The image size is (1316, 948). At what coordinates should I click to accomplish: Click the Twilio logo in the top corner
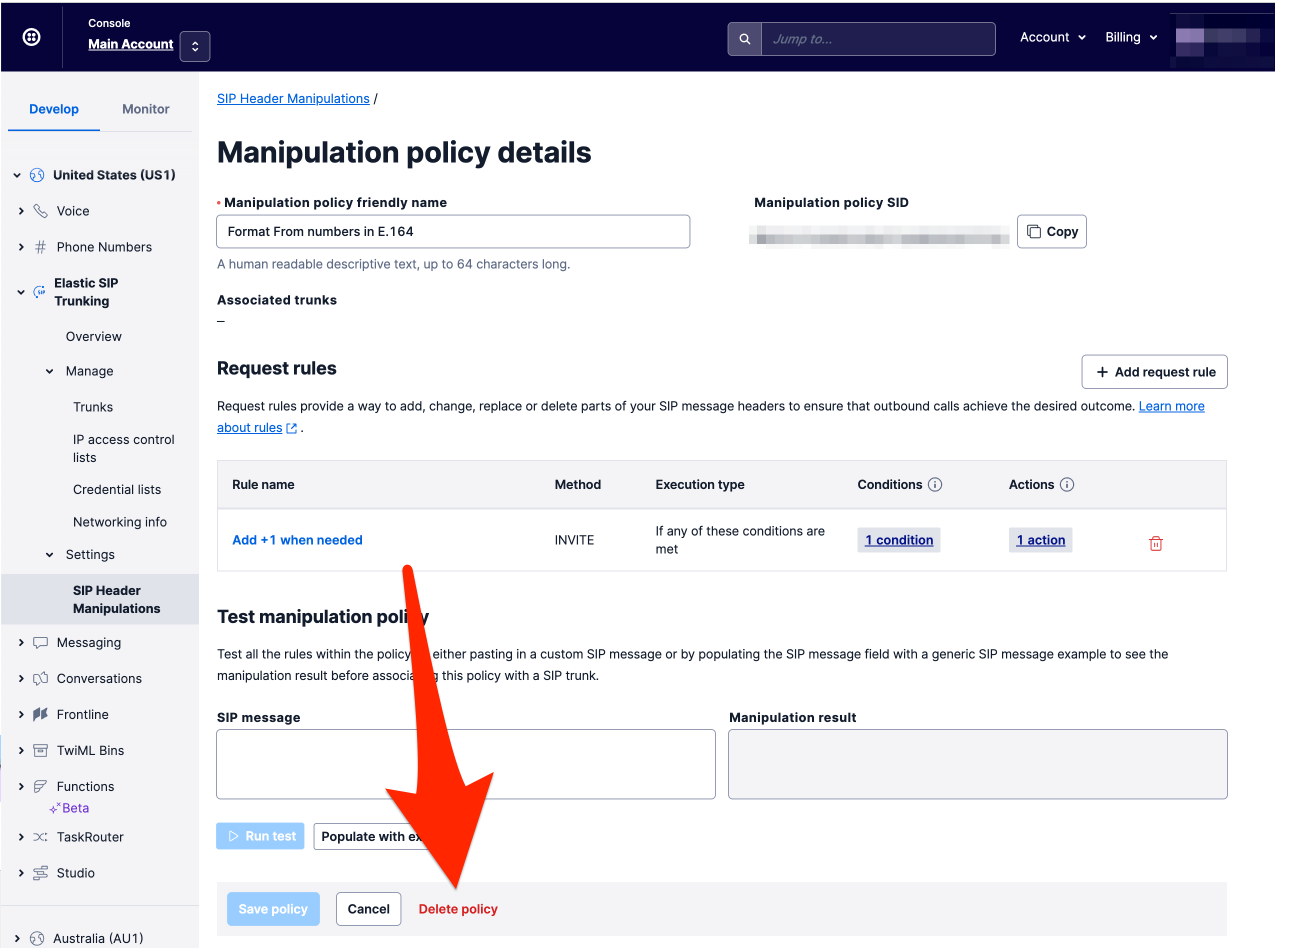click(30, 36)
